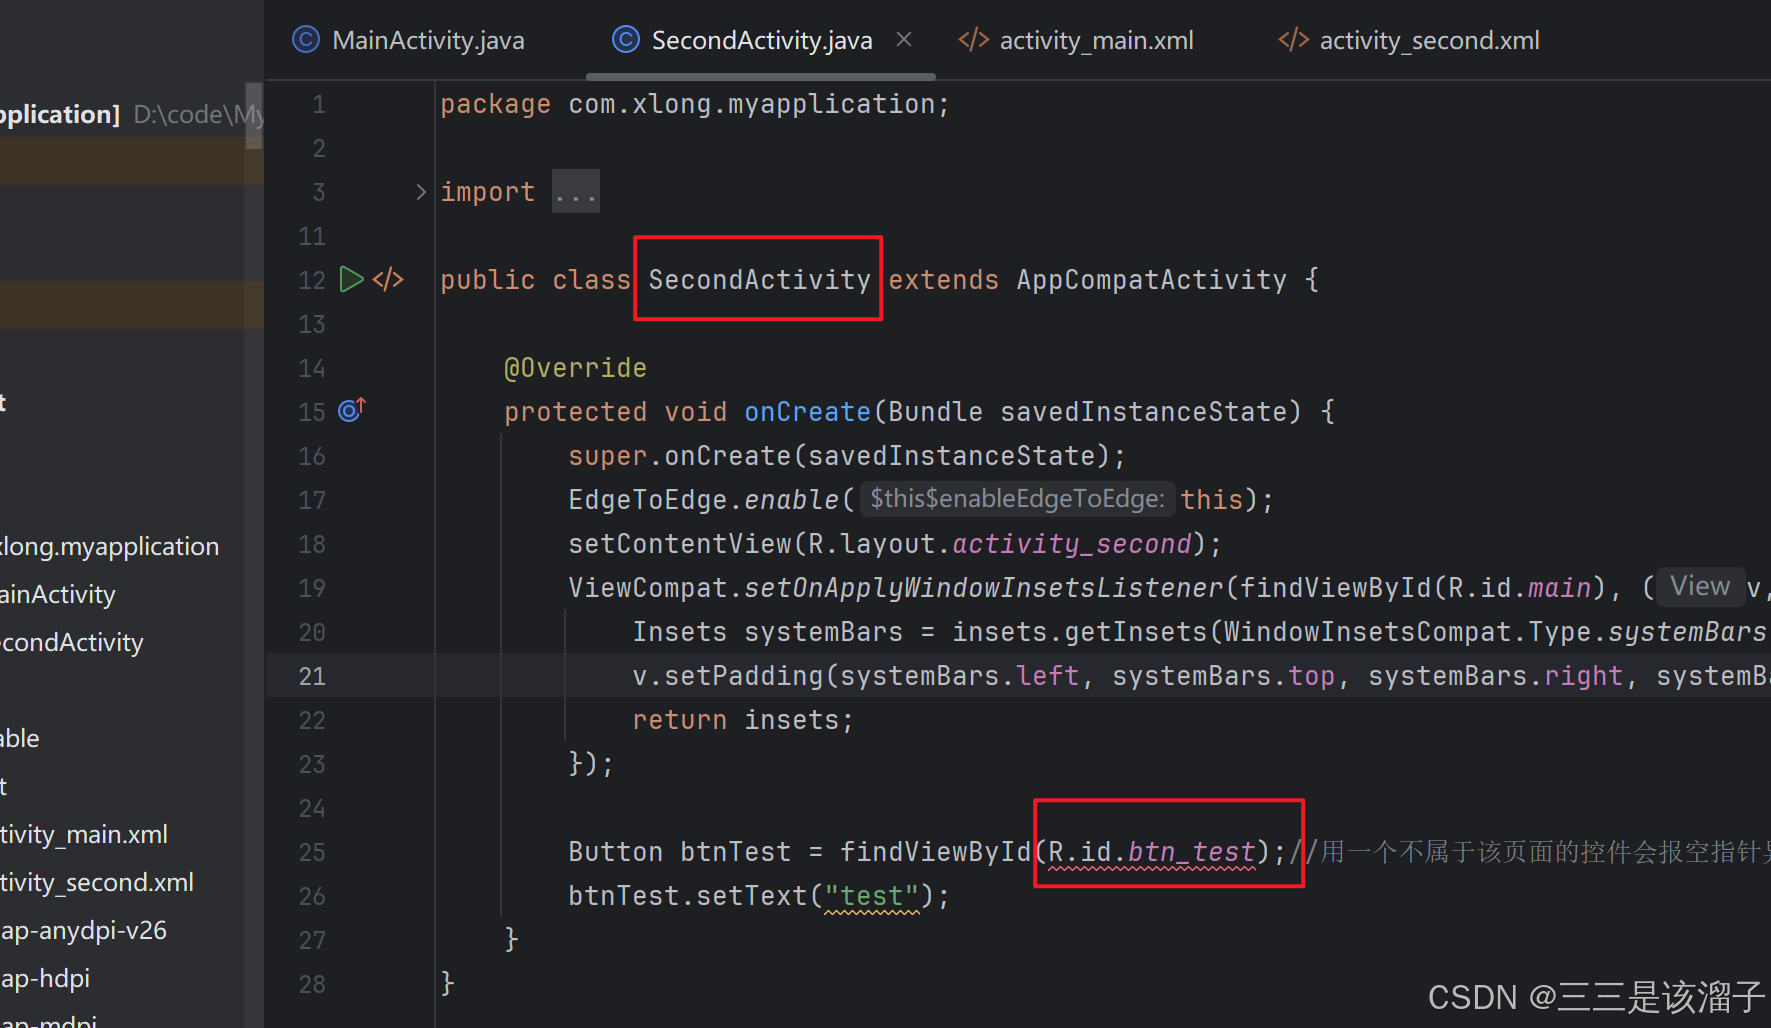Viewport: 1771px width, 1028px height.
Task: Click the override method gutter icon on line 15
Action: tap(352, 410)
